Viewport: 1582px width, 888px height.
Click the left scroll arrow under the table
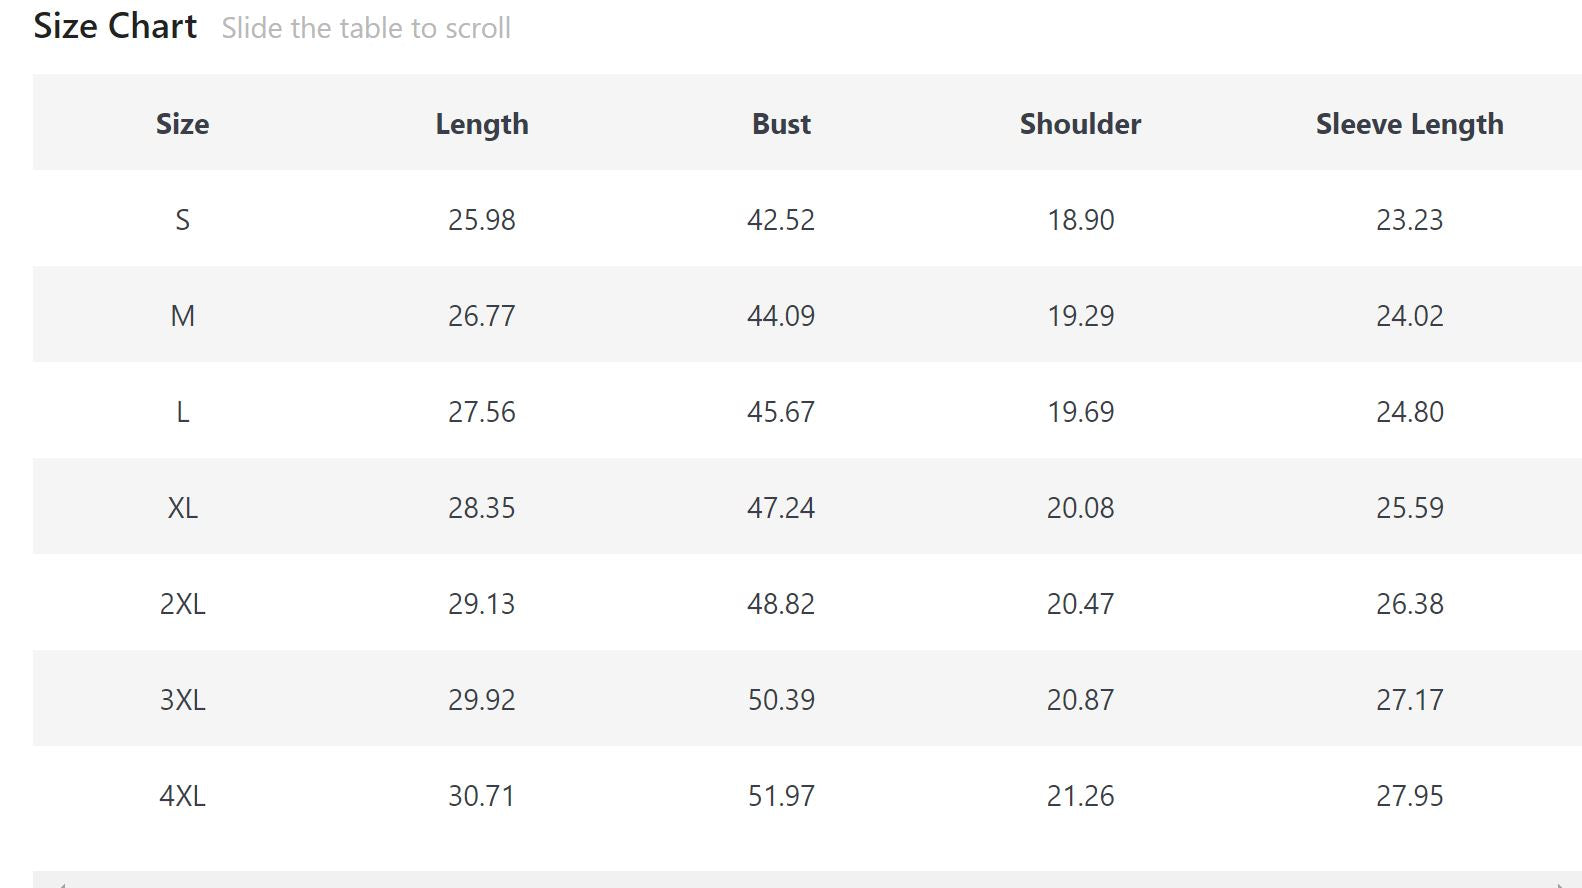click(62, 884)
